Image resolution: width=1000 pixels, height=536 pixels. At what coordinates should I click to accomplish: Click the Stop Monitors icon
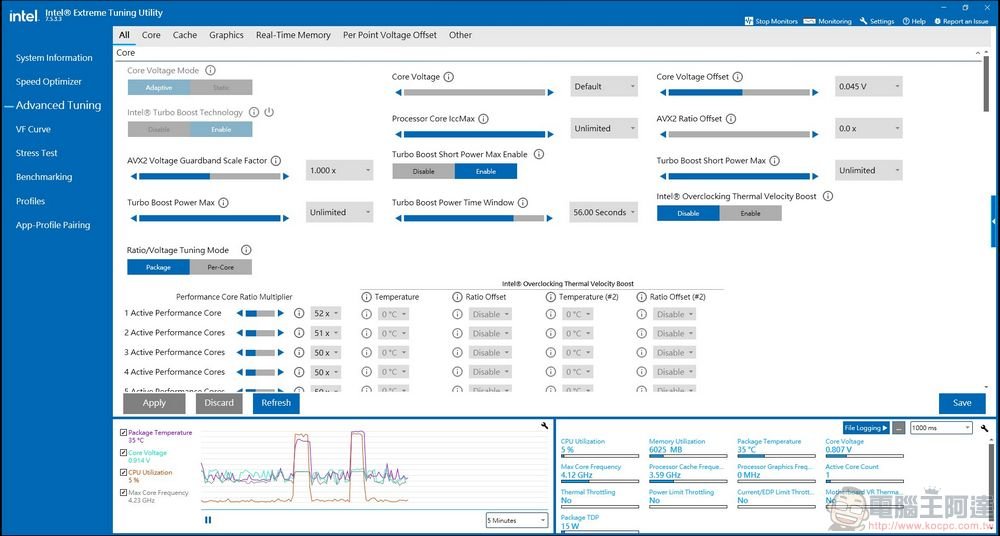point(750,21)
